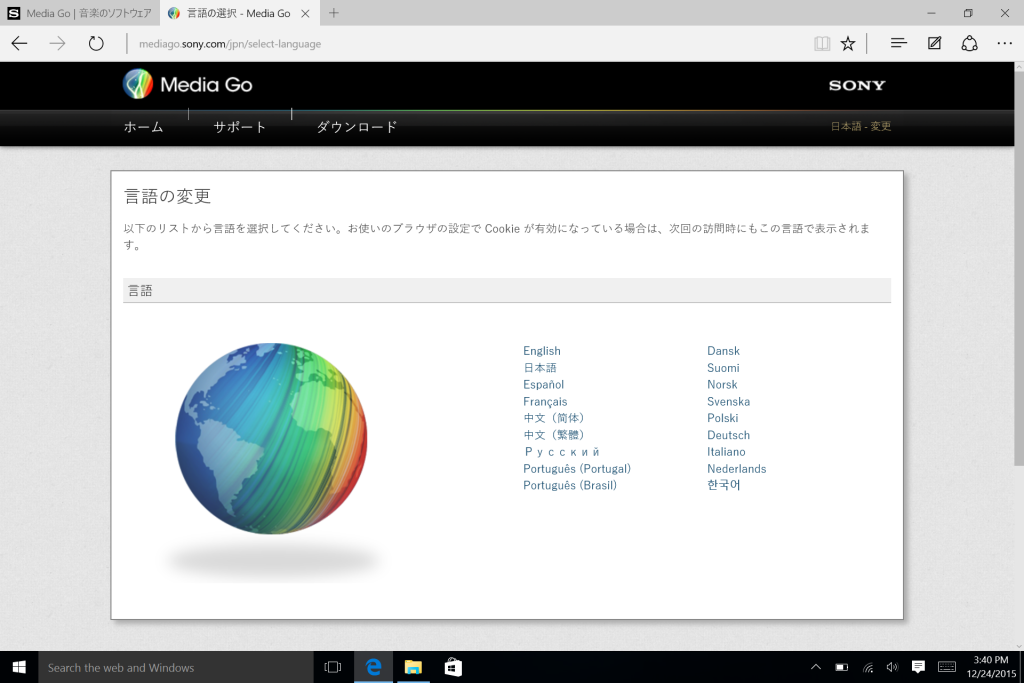Click the SONY logo
The height and width of the screenshot is (683, 1024).
857,85
